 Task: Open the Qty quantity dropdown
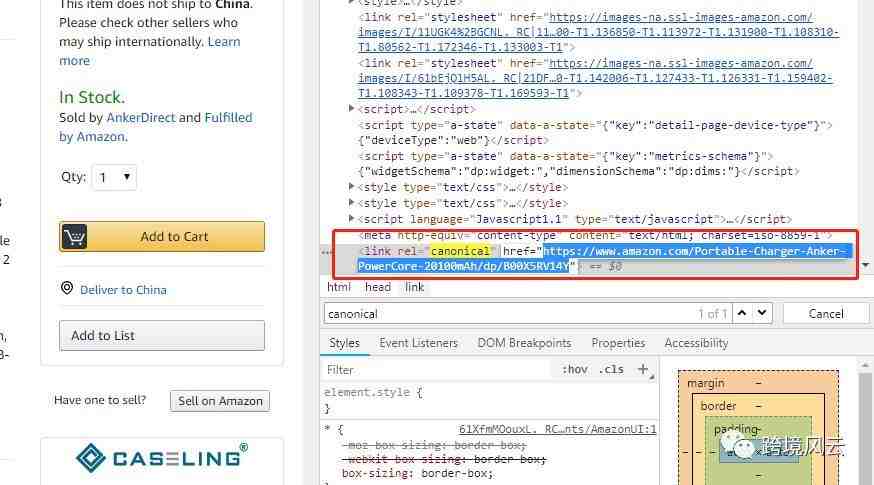click(x=114, y=177)
